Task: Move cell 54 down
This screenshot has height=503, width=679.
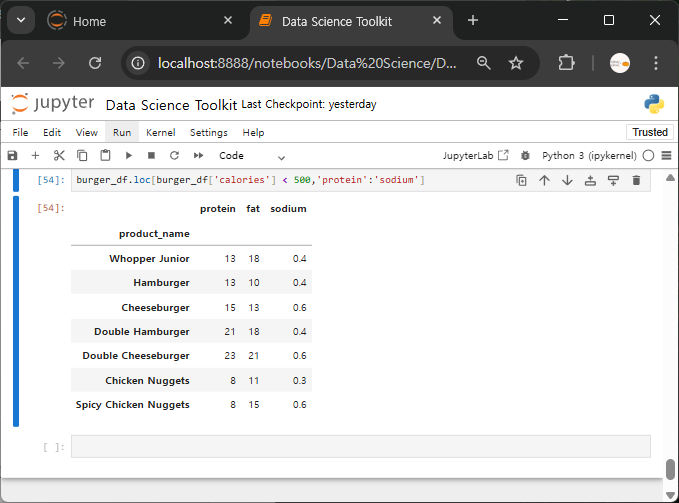Action: (567, 180)
